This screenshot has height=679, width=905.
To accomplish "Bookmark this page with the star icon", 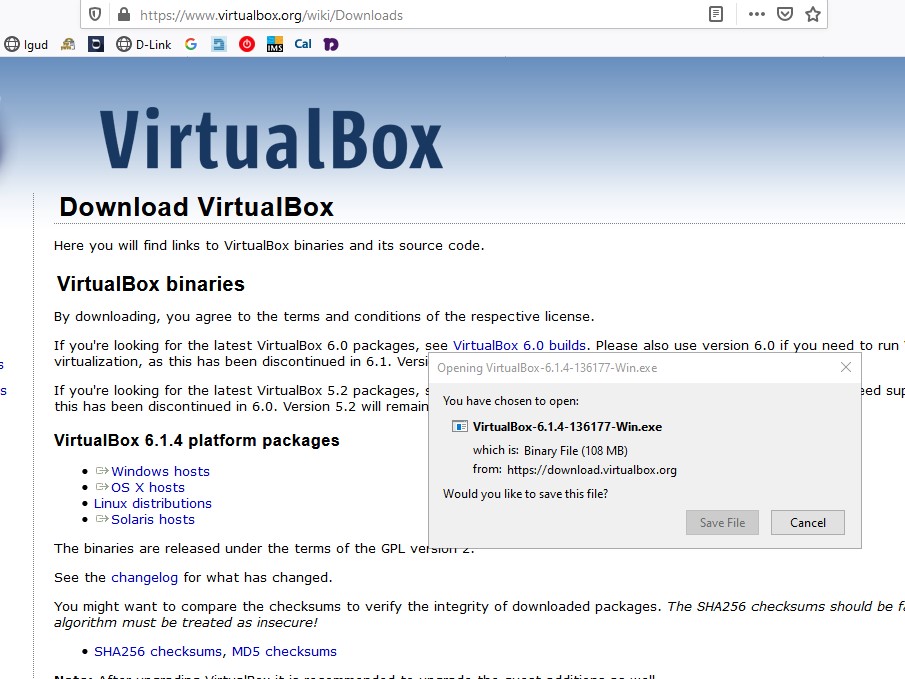I will click(813, 14).
